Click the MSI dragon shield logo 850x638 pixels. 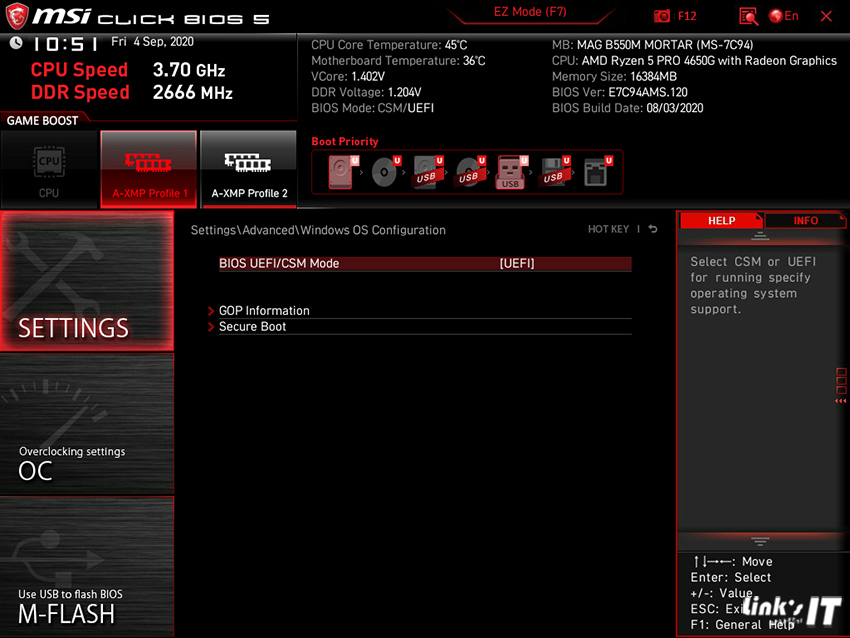click(x=17, y=16)
